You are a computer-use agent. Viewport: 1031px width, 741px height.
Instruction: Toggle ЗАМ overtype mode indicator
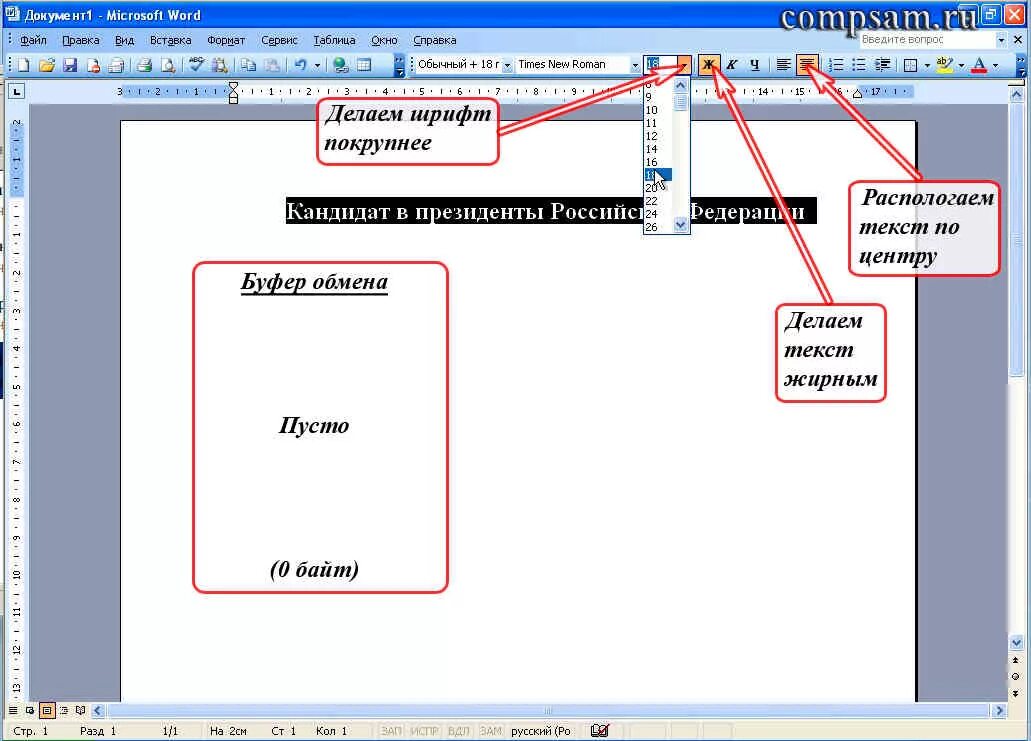[491, 731]
